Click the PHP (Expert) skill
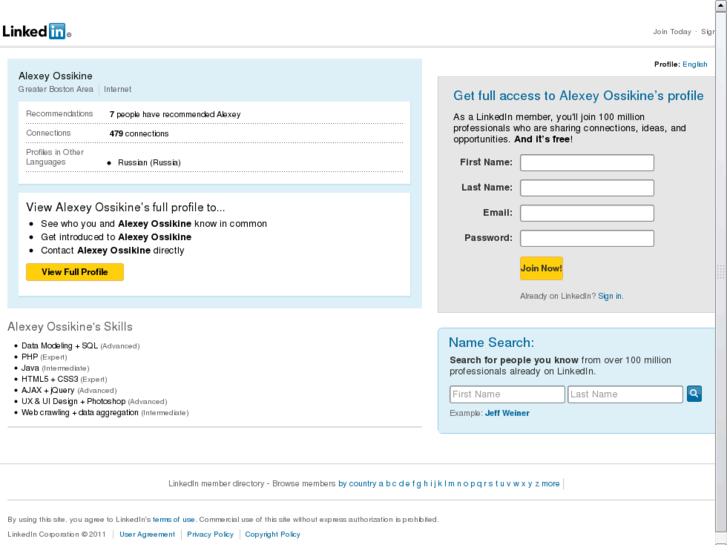 click(44, 357)
